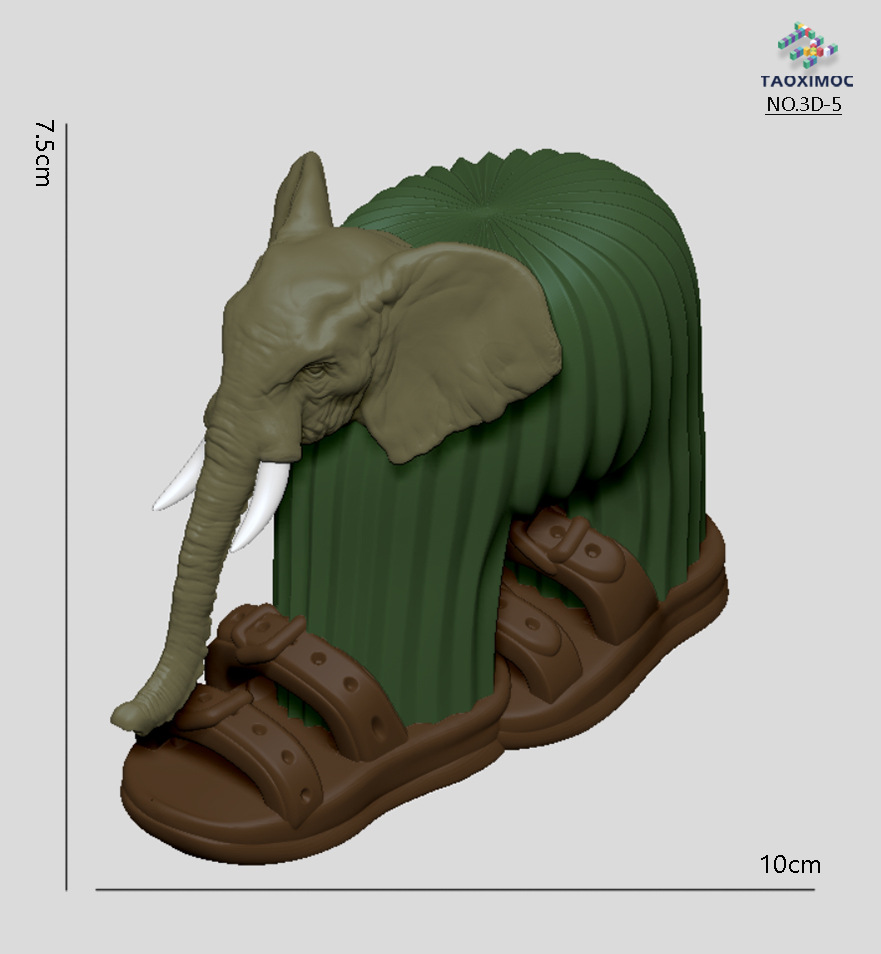Expand the 10cm horizontal dimension marker
The image size is (881, 954).
click(450, 890)
